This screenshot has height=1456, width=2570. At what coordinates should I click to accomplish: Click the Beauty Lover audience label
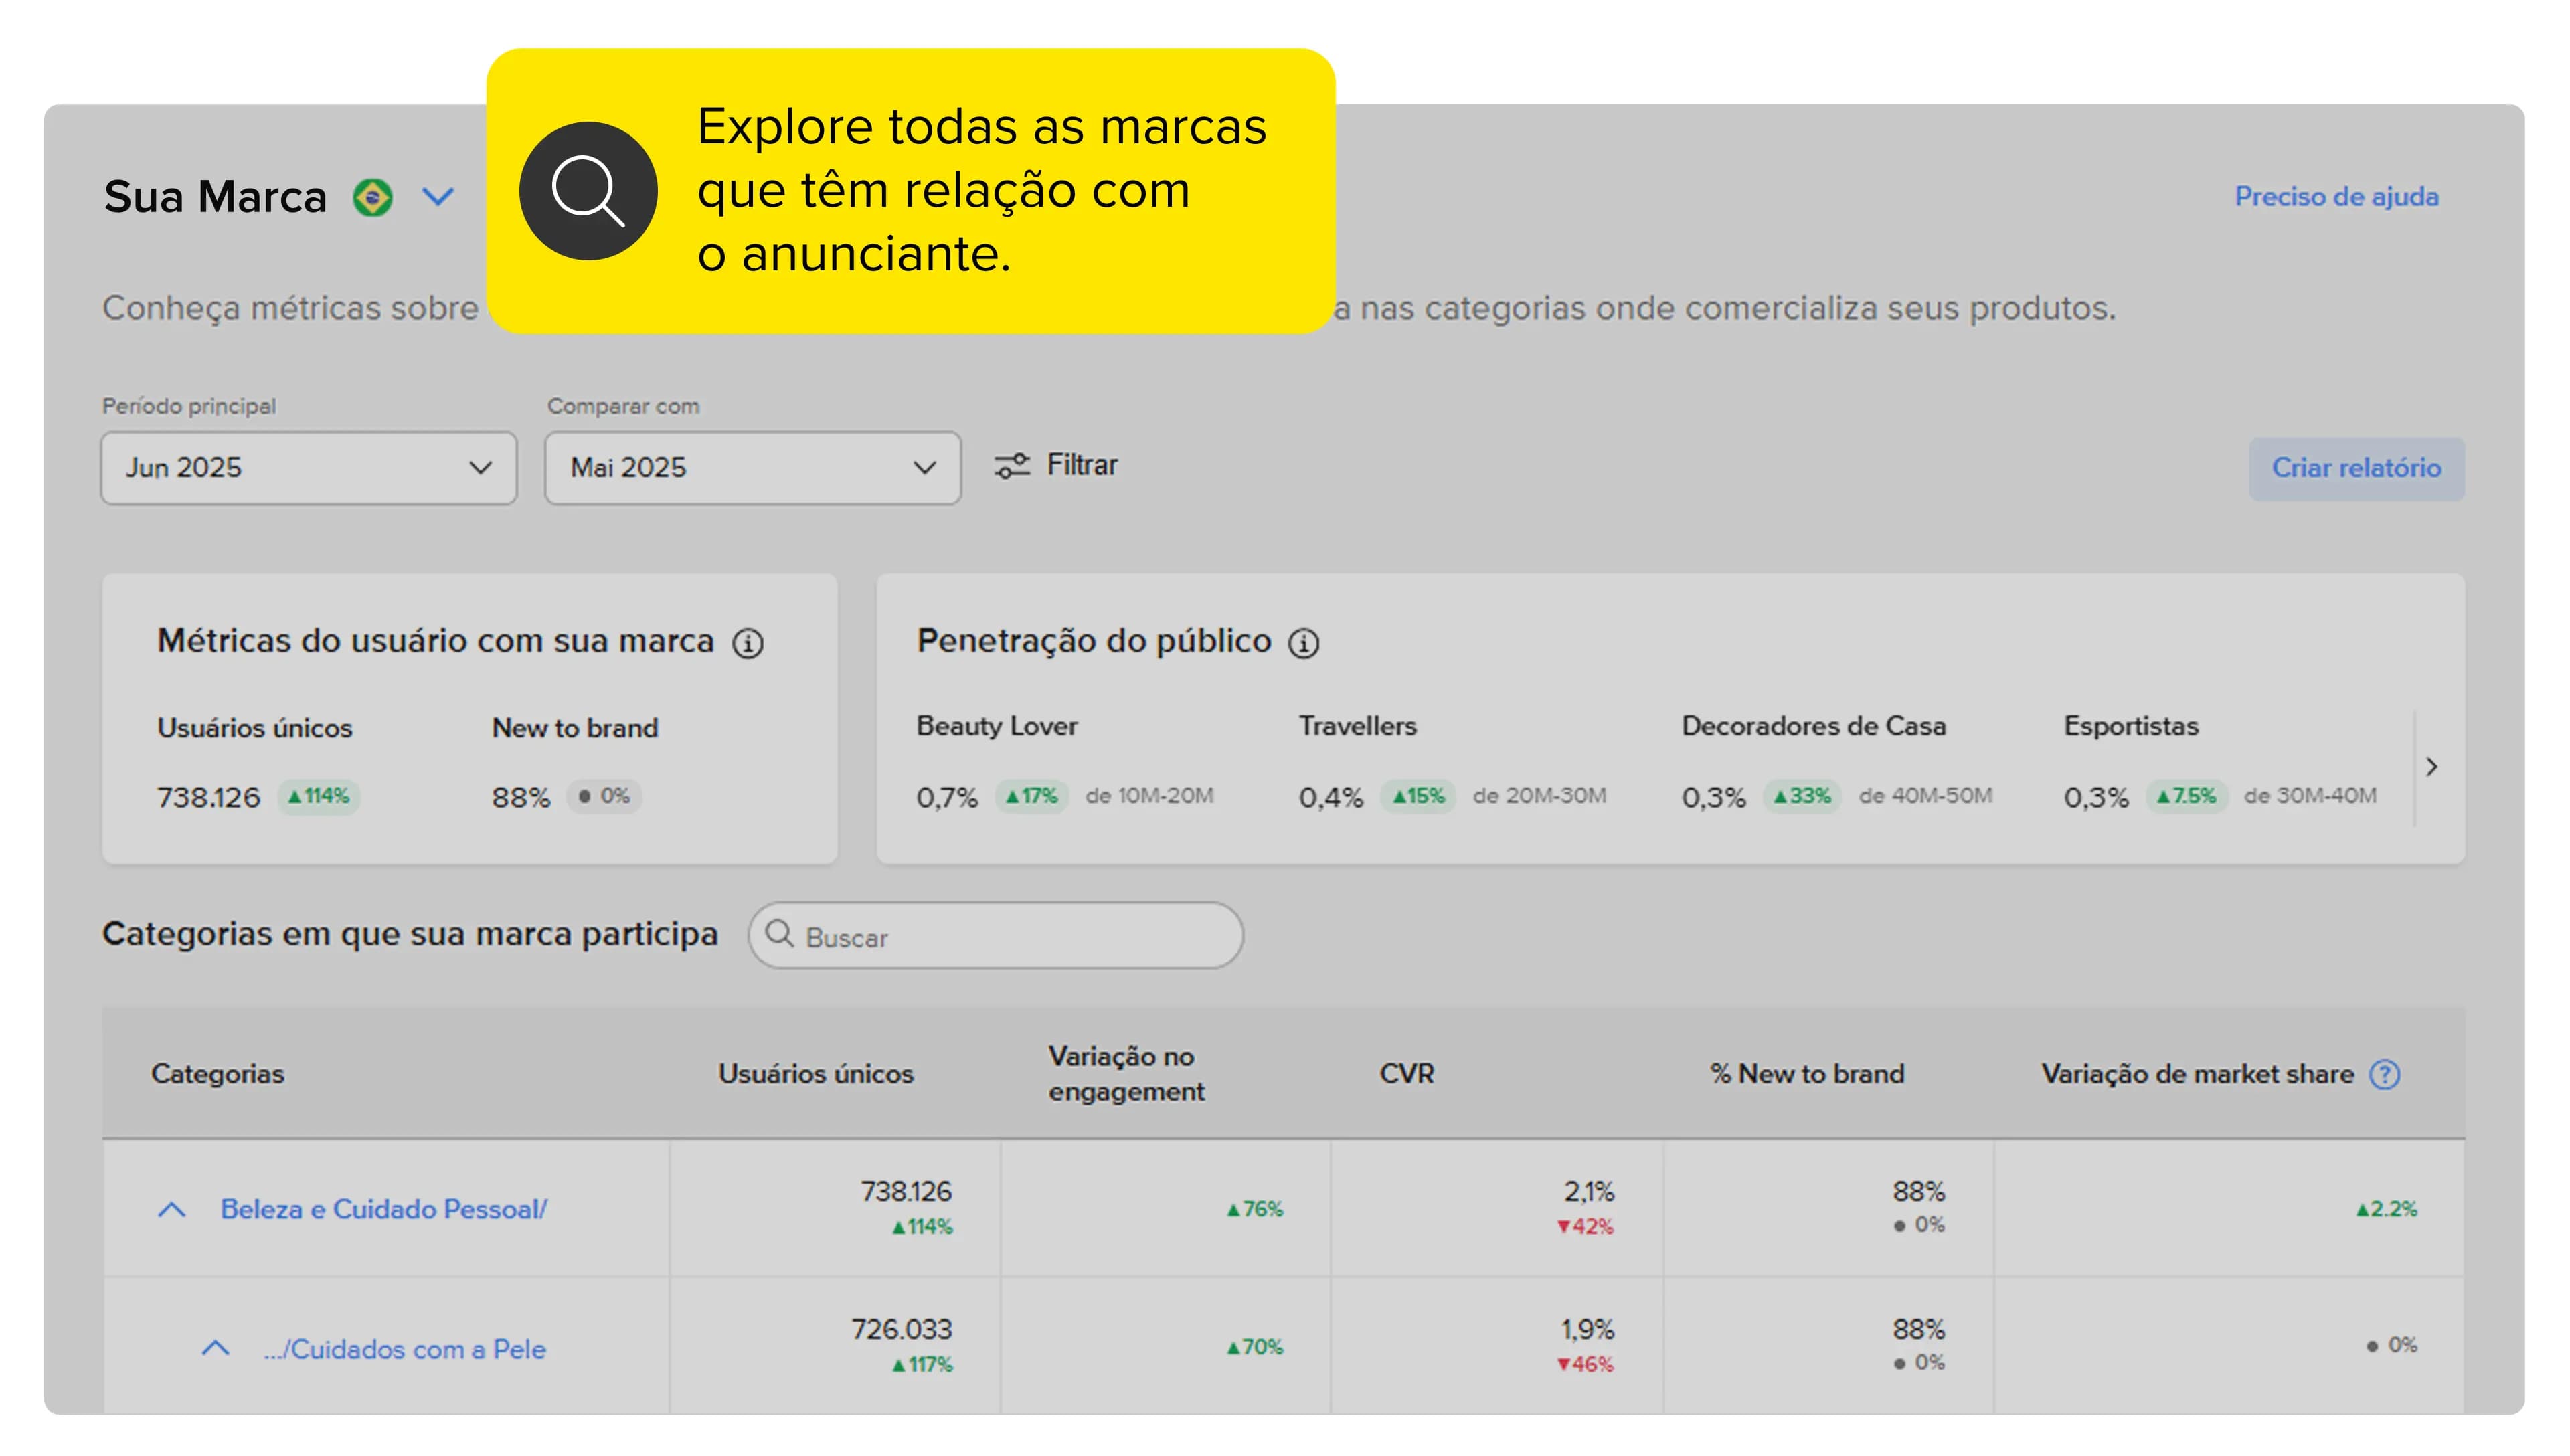tap(997, 726)
